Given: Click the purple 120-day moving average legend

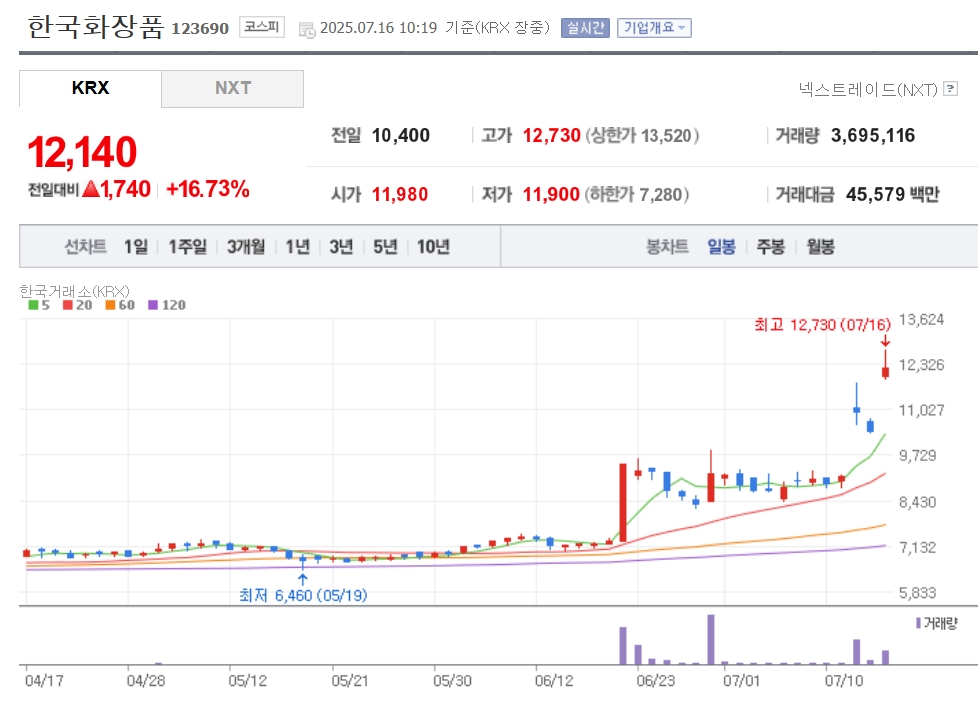Looking at the screenshot, I should [x=167, y=305].
